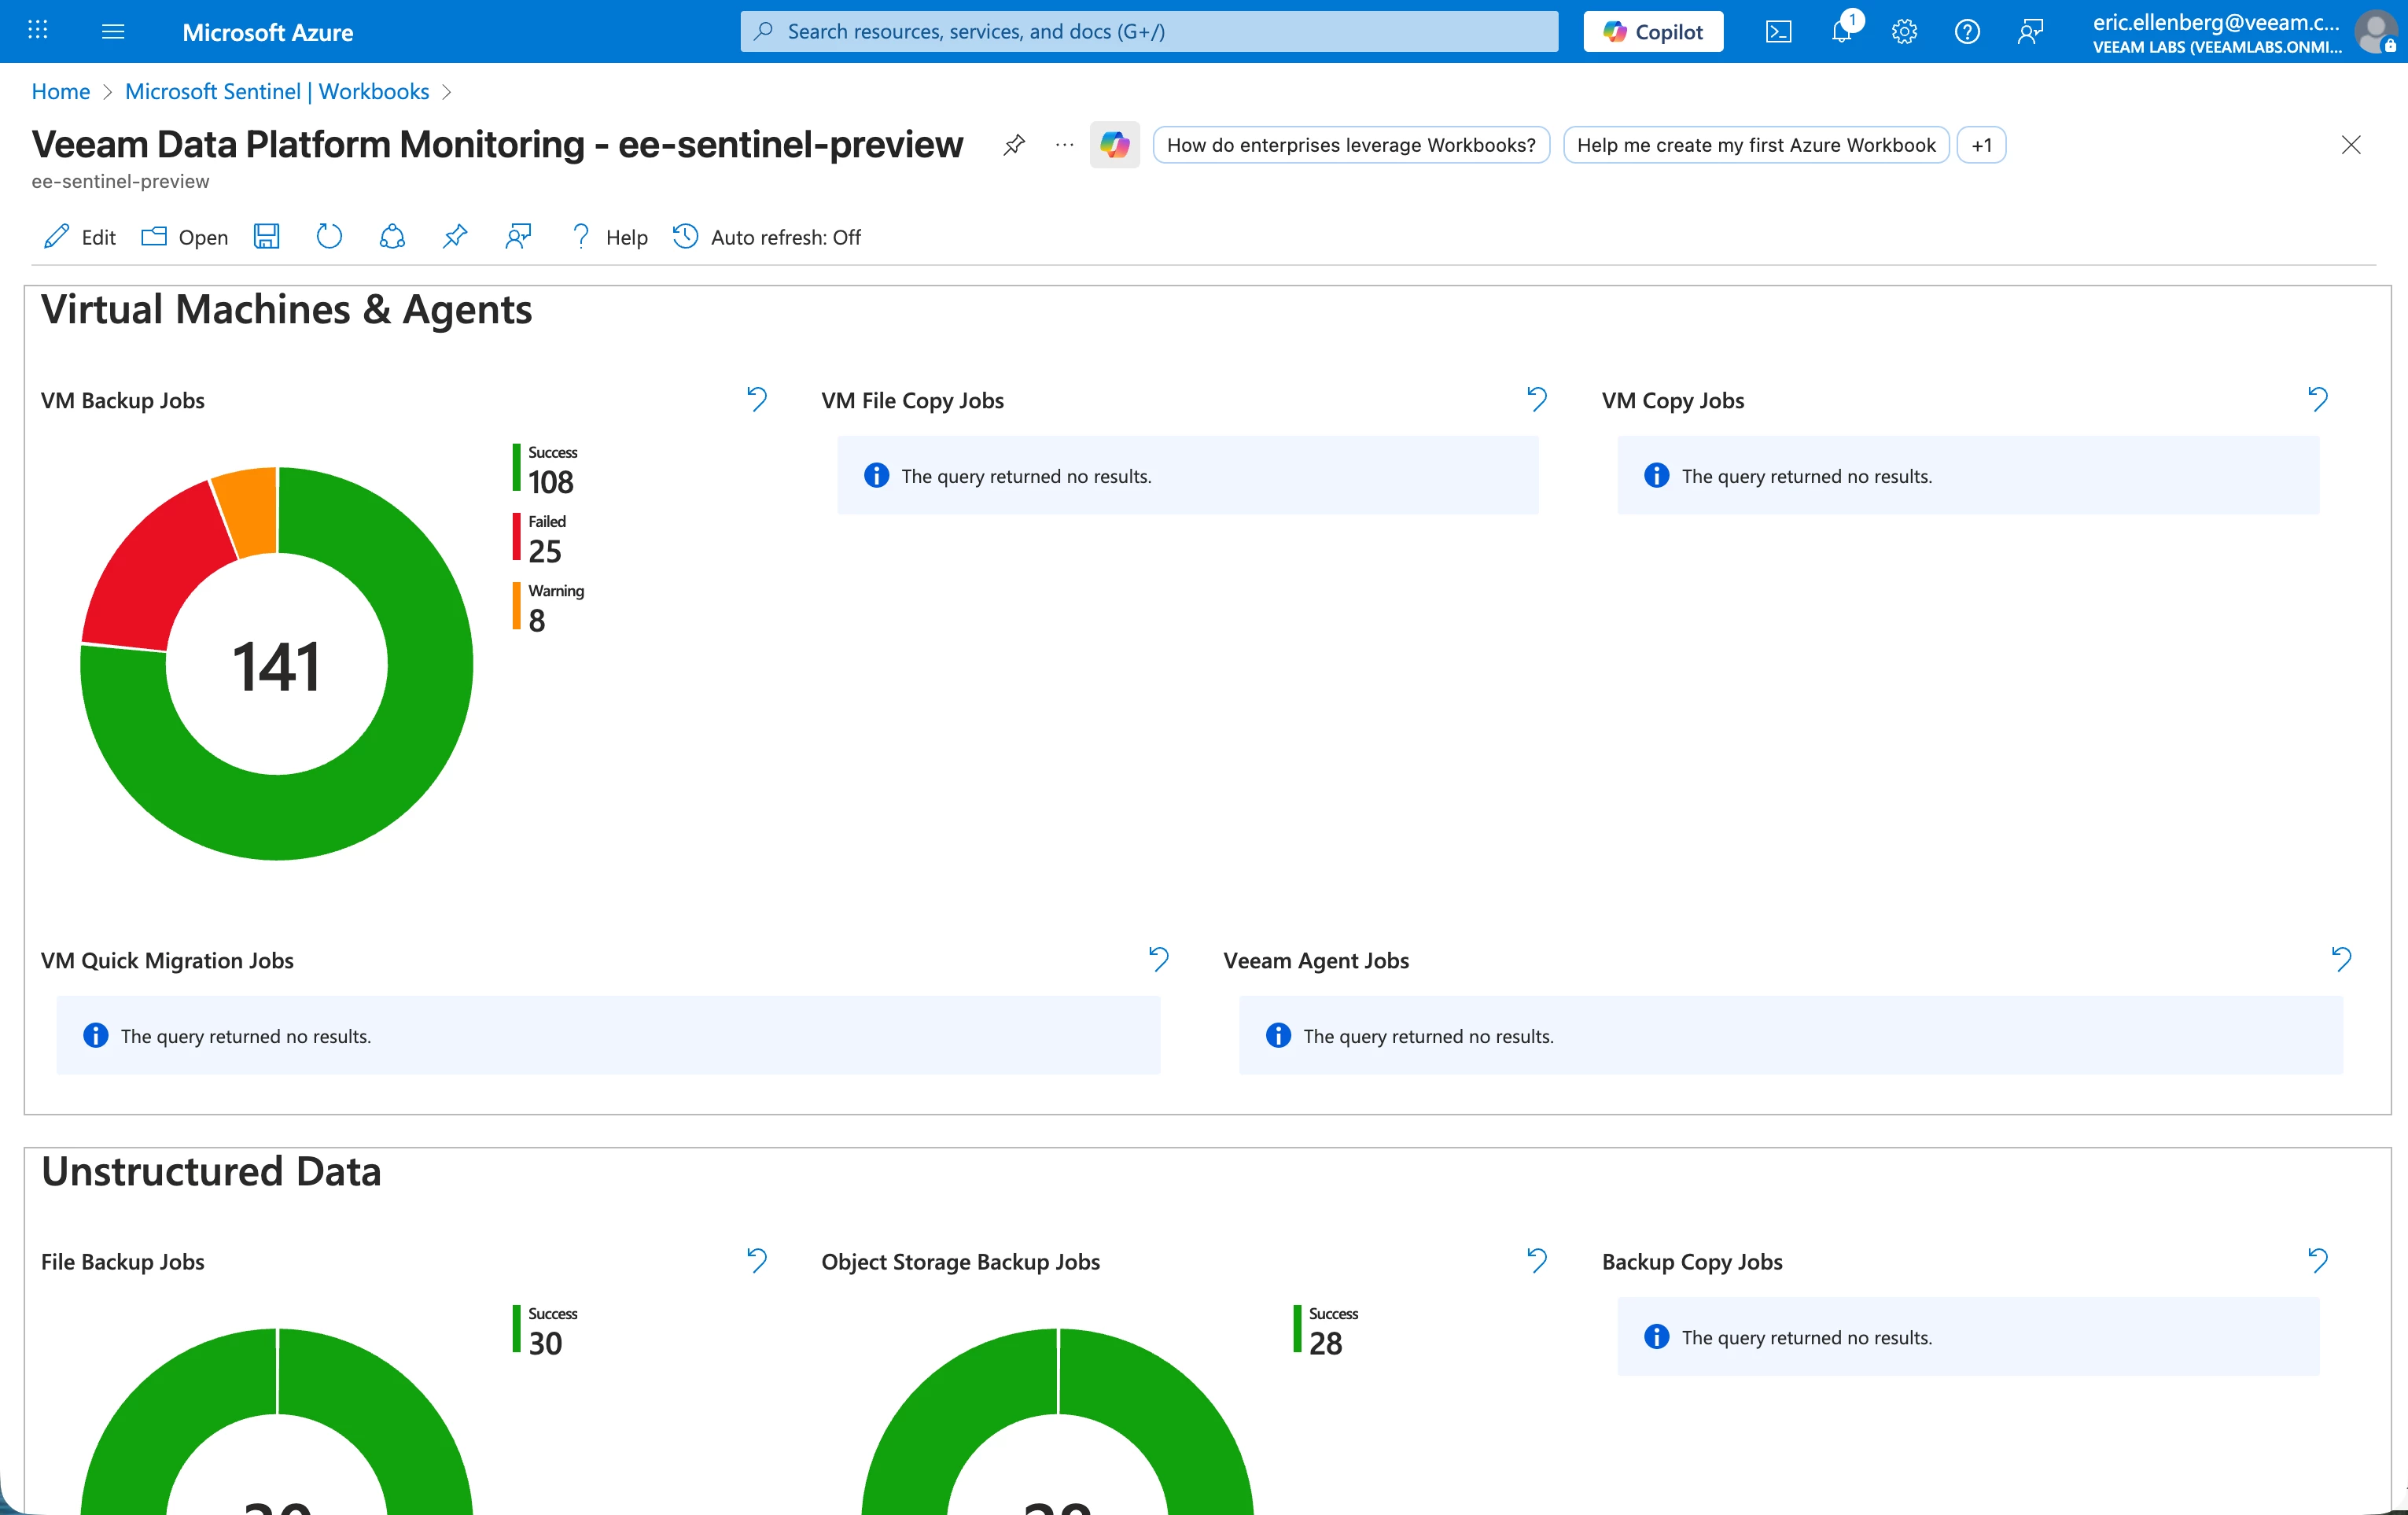Click the Save workbook disk icon
The height and width of the screenshot is (1515, 2408).
266,237
